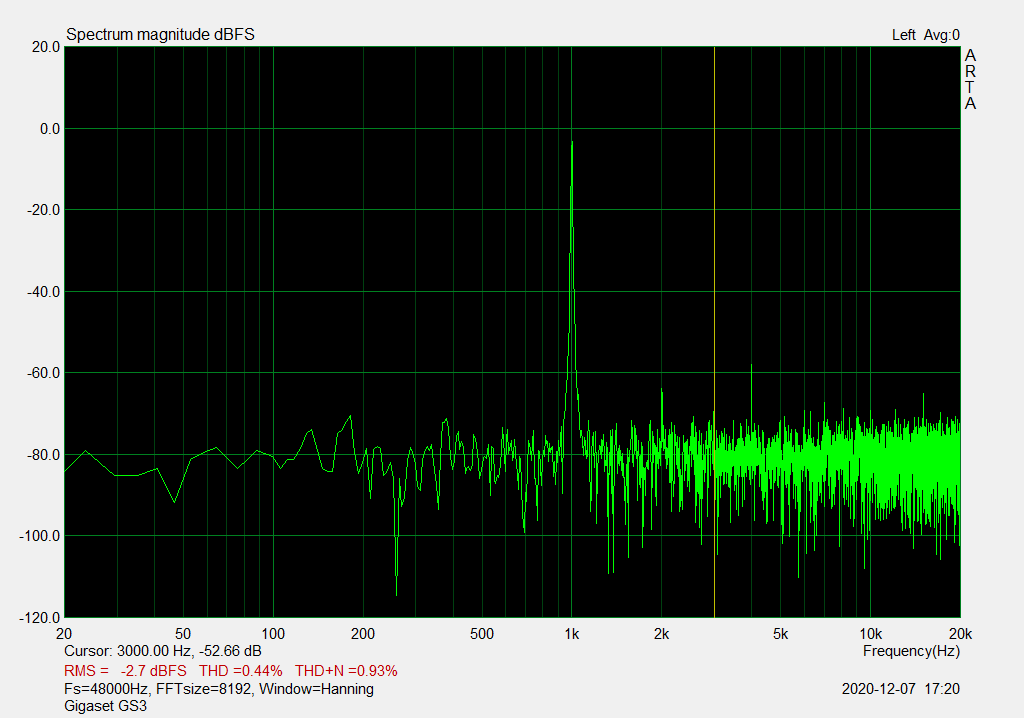Click the '20' x-axis frequency label
This screenshot has width=1024, height=718.
(64, 634)
